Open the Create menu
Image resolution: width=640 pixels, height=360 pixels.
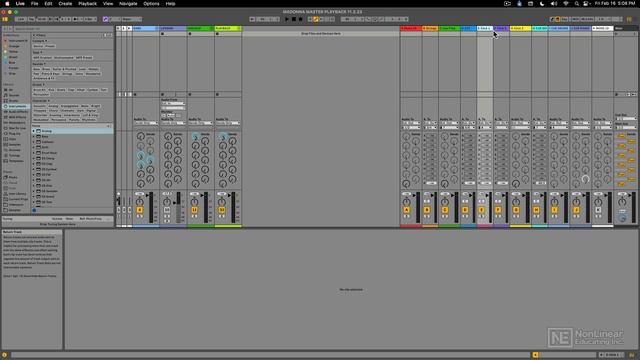(x=65, y=4)
